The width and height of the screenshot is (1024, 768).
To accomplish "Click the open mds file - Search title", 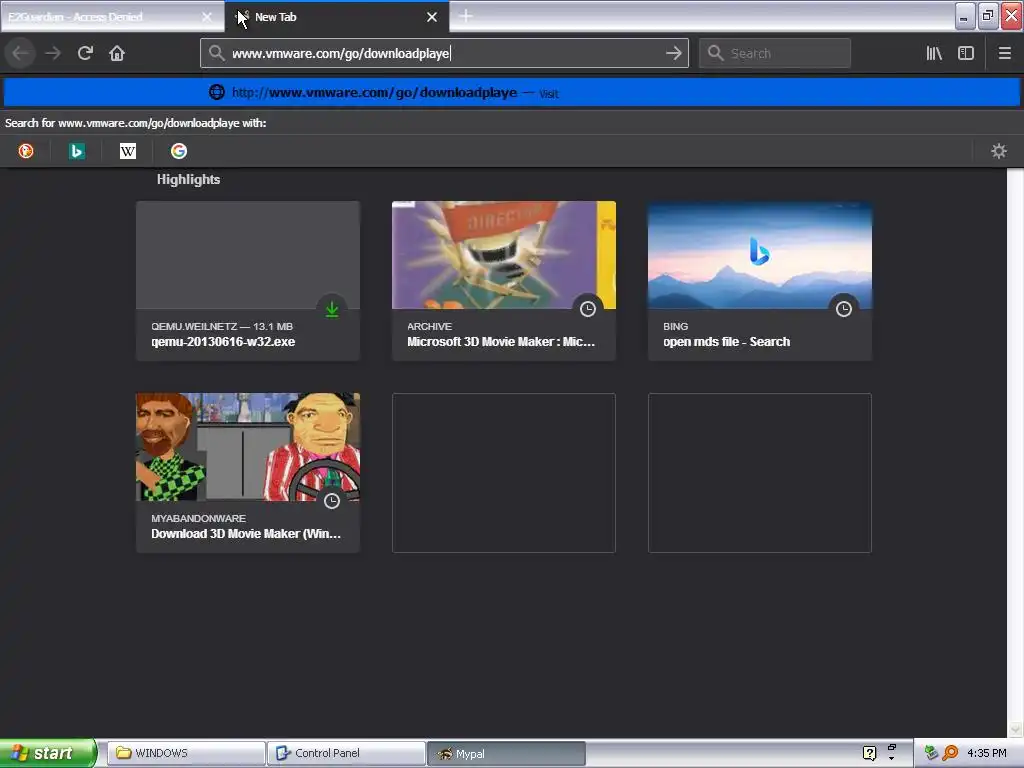I will (x=726, y=342).
